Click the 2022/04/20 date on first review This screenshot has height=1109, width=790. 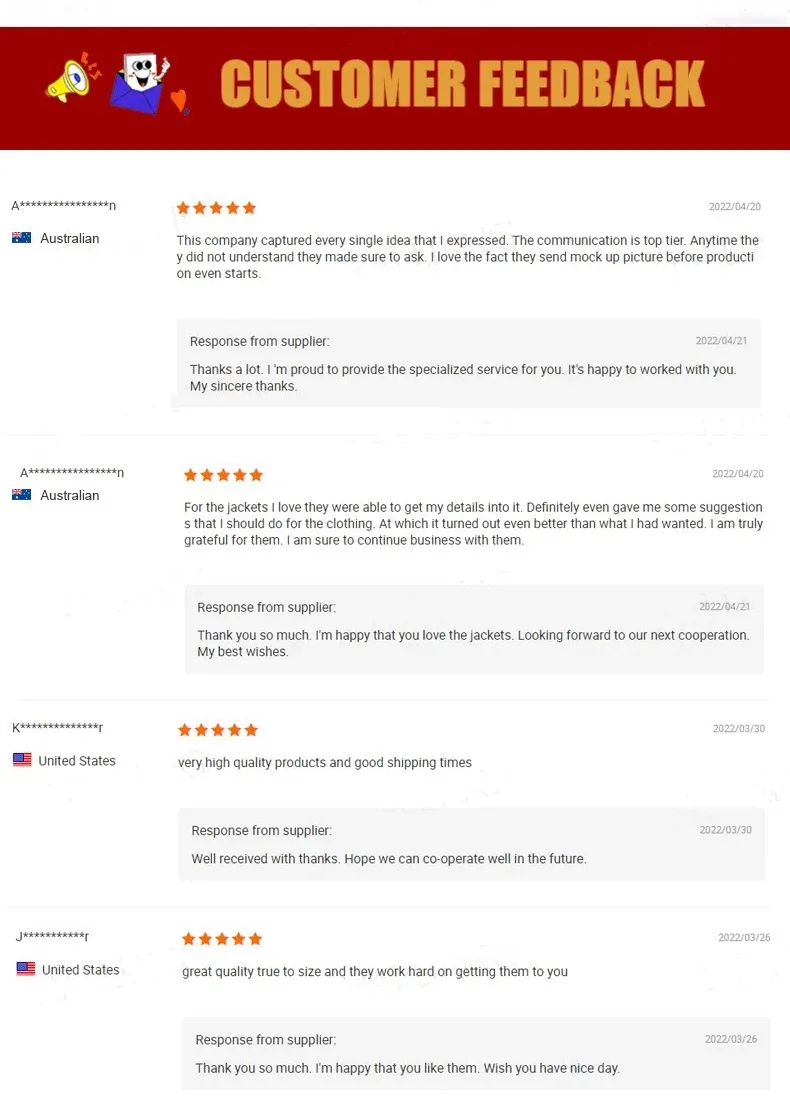[x=735, y=207]
